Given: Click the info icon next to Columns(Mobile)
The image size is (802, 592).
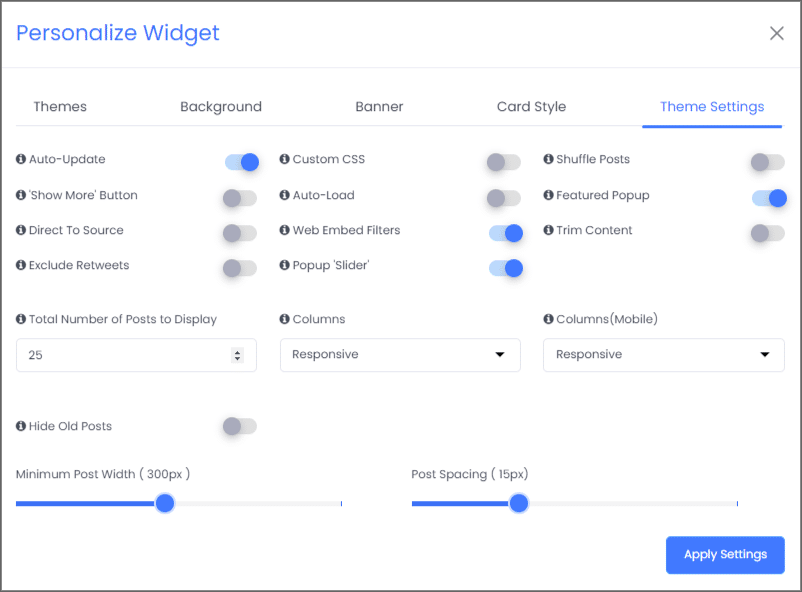Looking at the screenshot, I should (548, 319).
